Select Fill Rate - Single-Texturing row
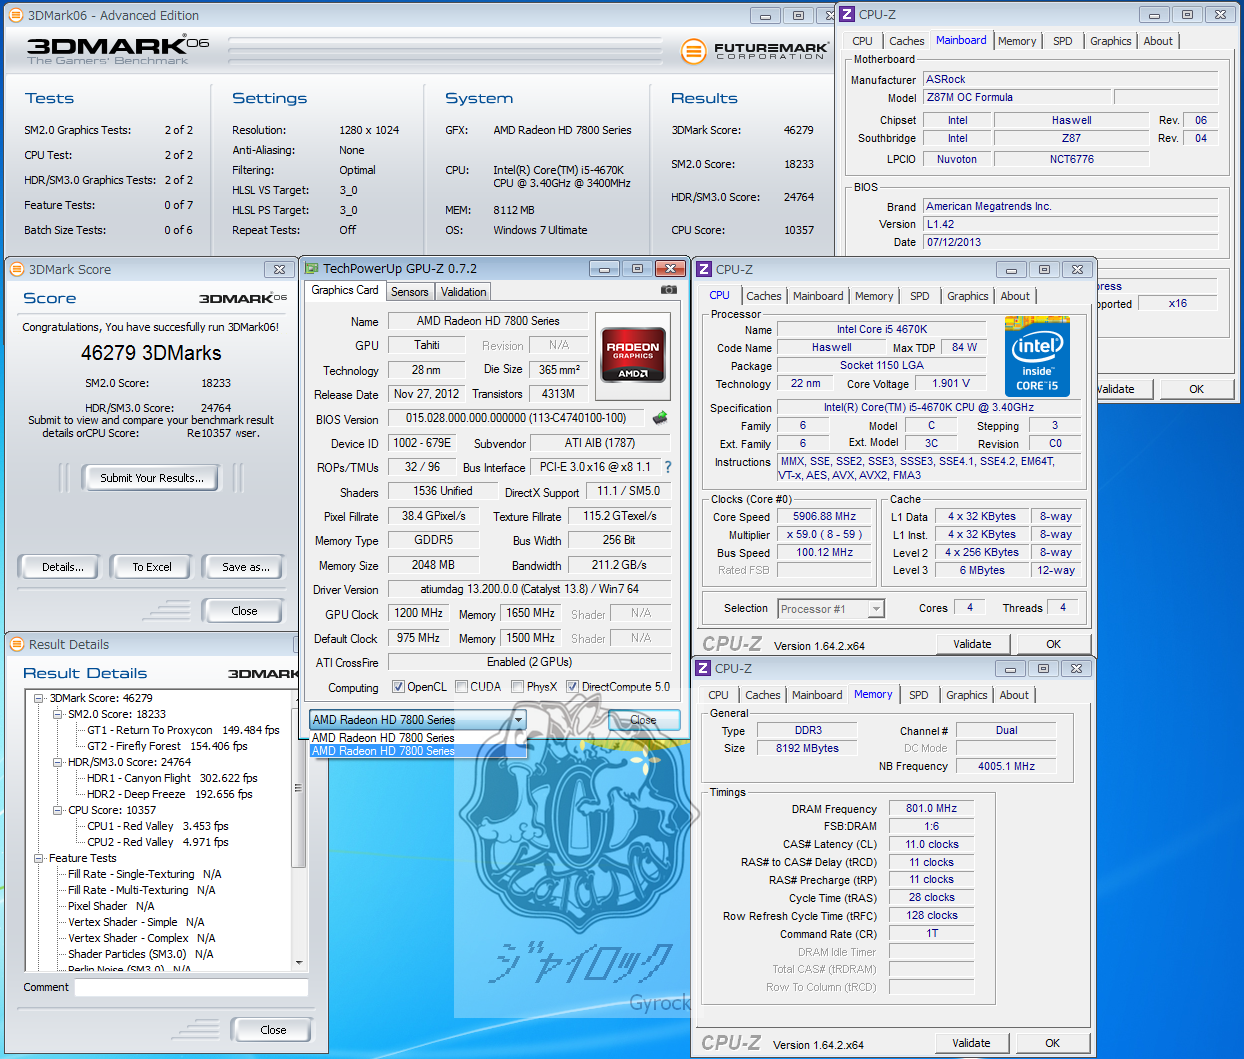The width and height of the screenshot is (1244, 1059). point(144,874)
